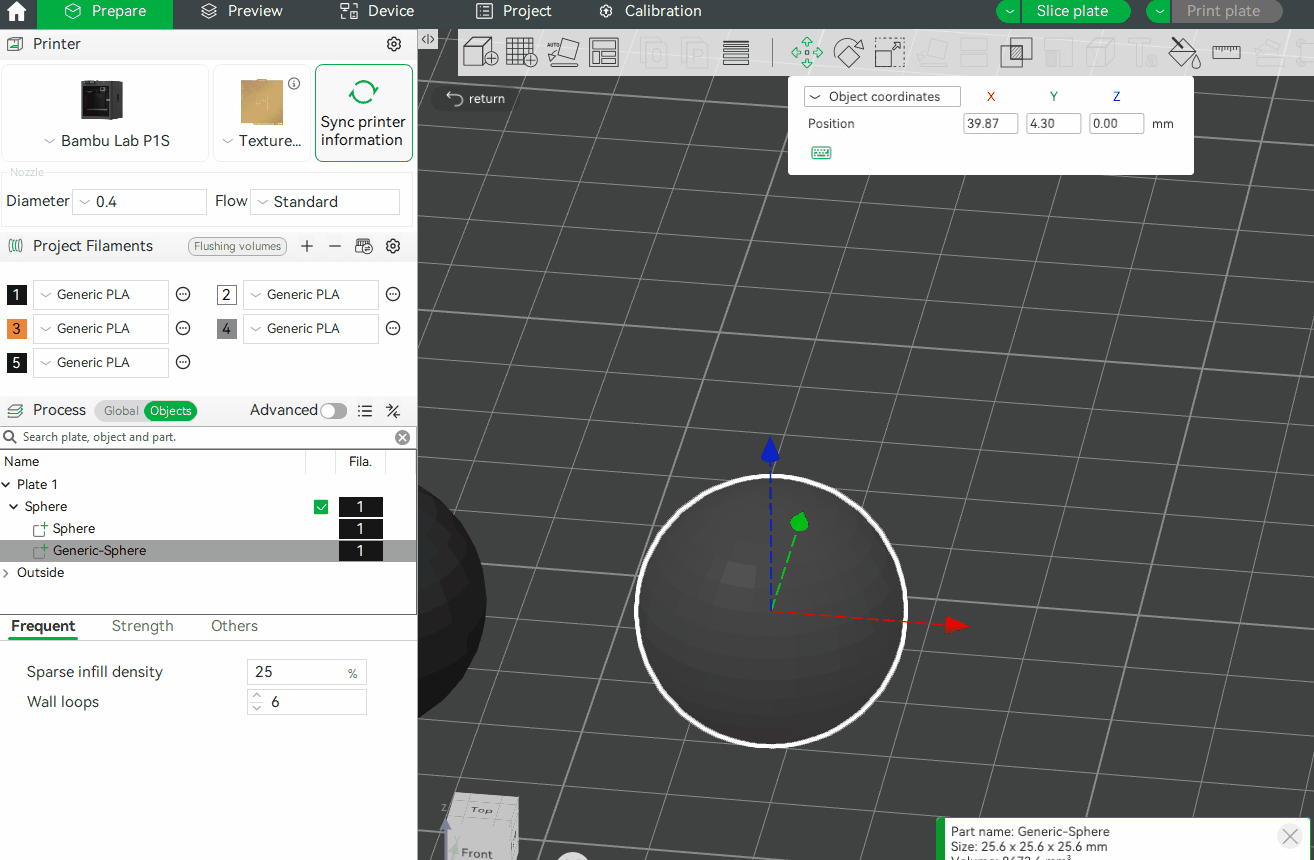Switch process scope to Objects
The width and height of the screenshot is (1314, 860).
tap(170, 411)
